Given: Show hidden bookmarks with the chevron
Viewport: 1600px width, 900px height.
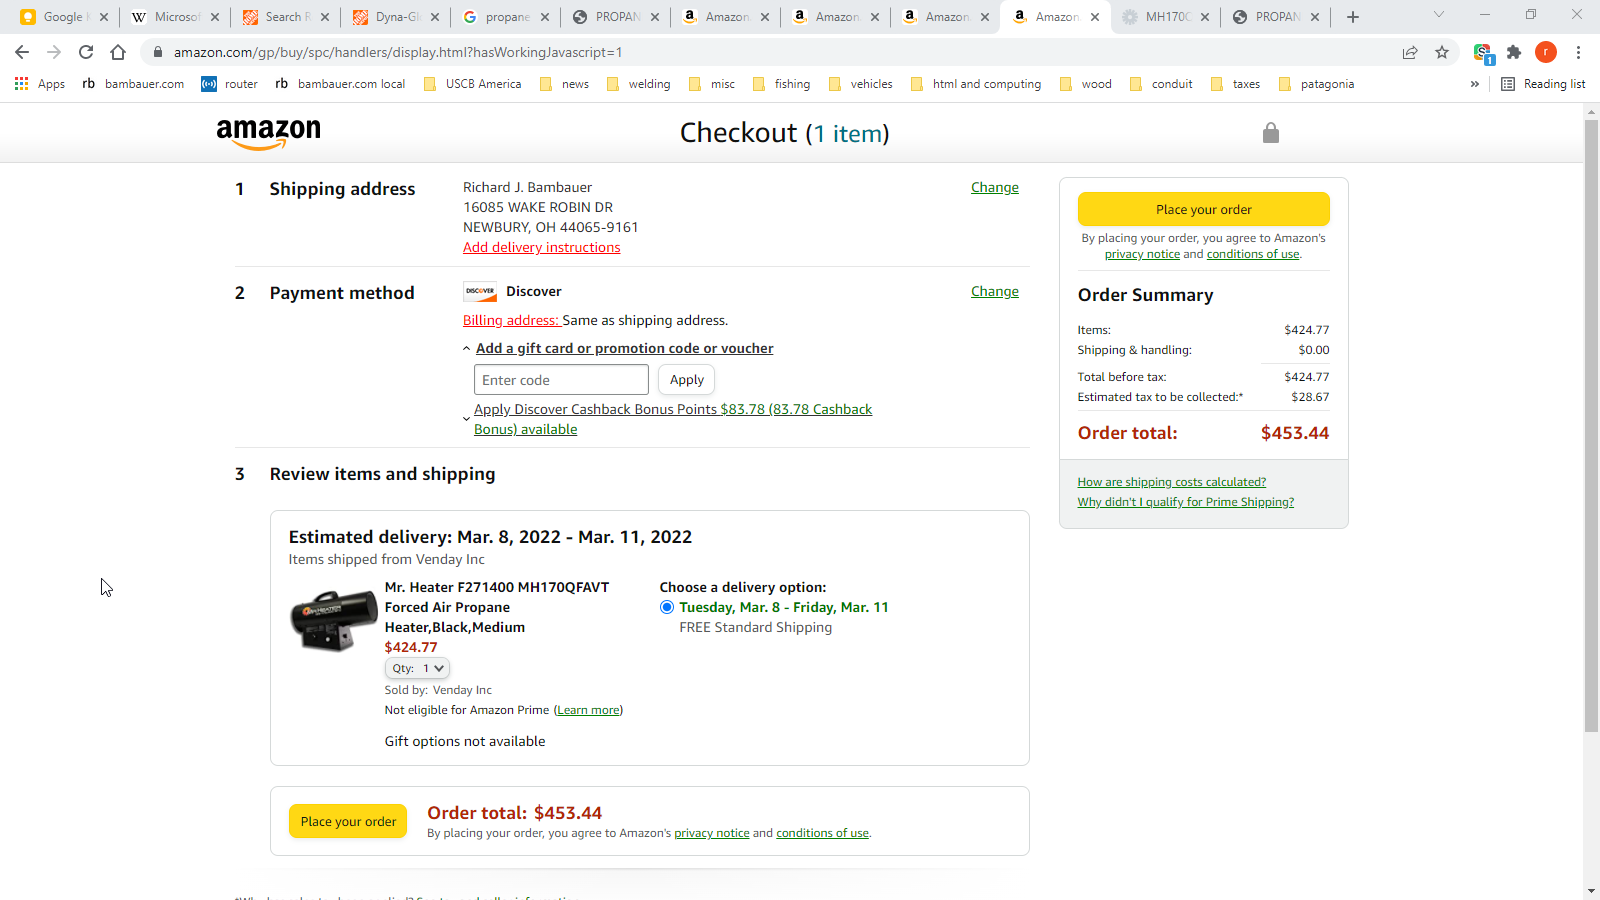Looking at the screenshot, I should tap(1474, 84).
